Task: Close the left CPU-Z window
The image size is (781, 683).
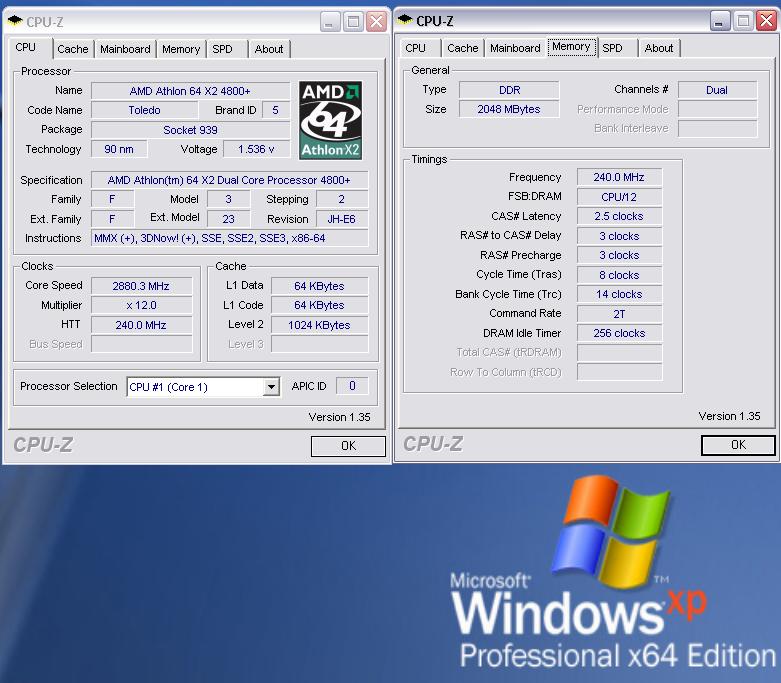Action: 376,22
